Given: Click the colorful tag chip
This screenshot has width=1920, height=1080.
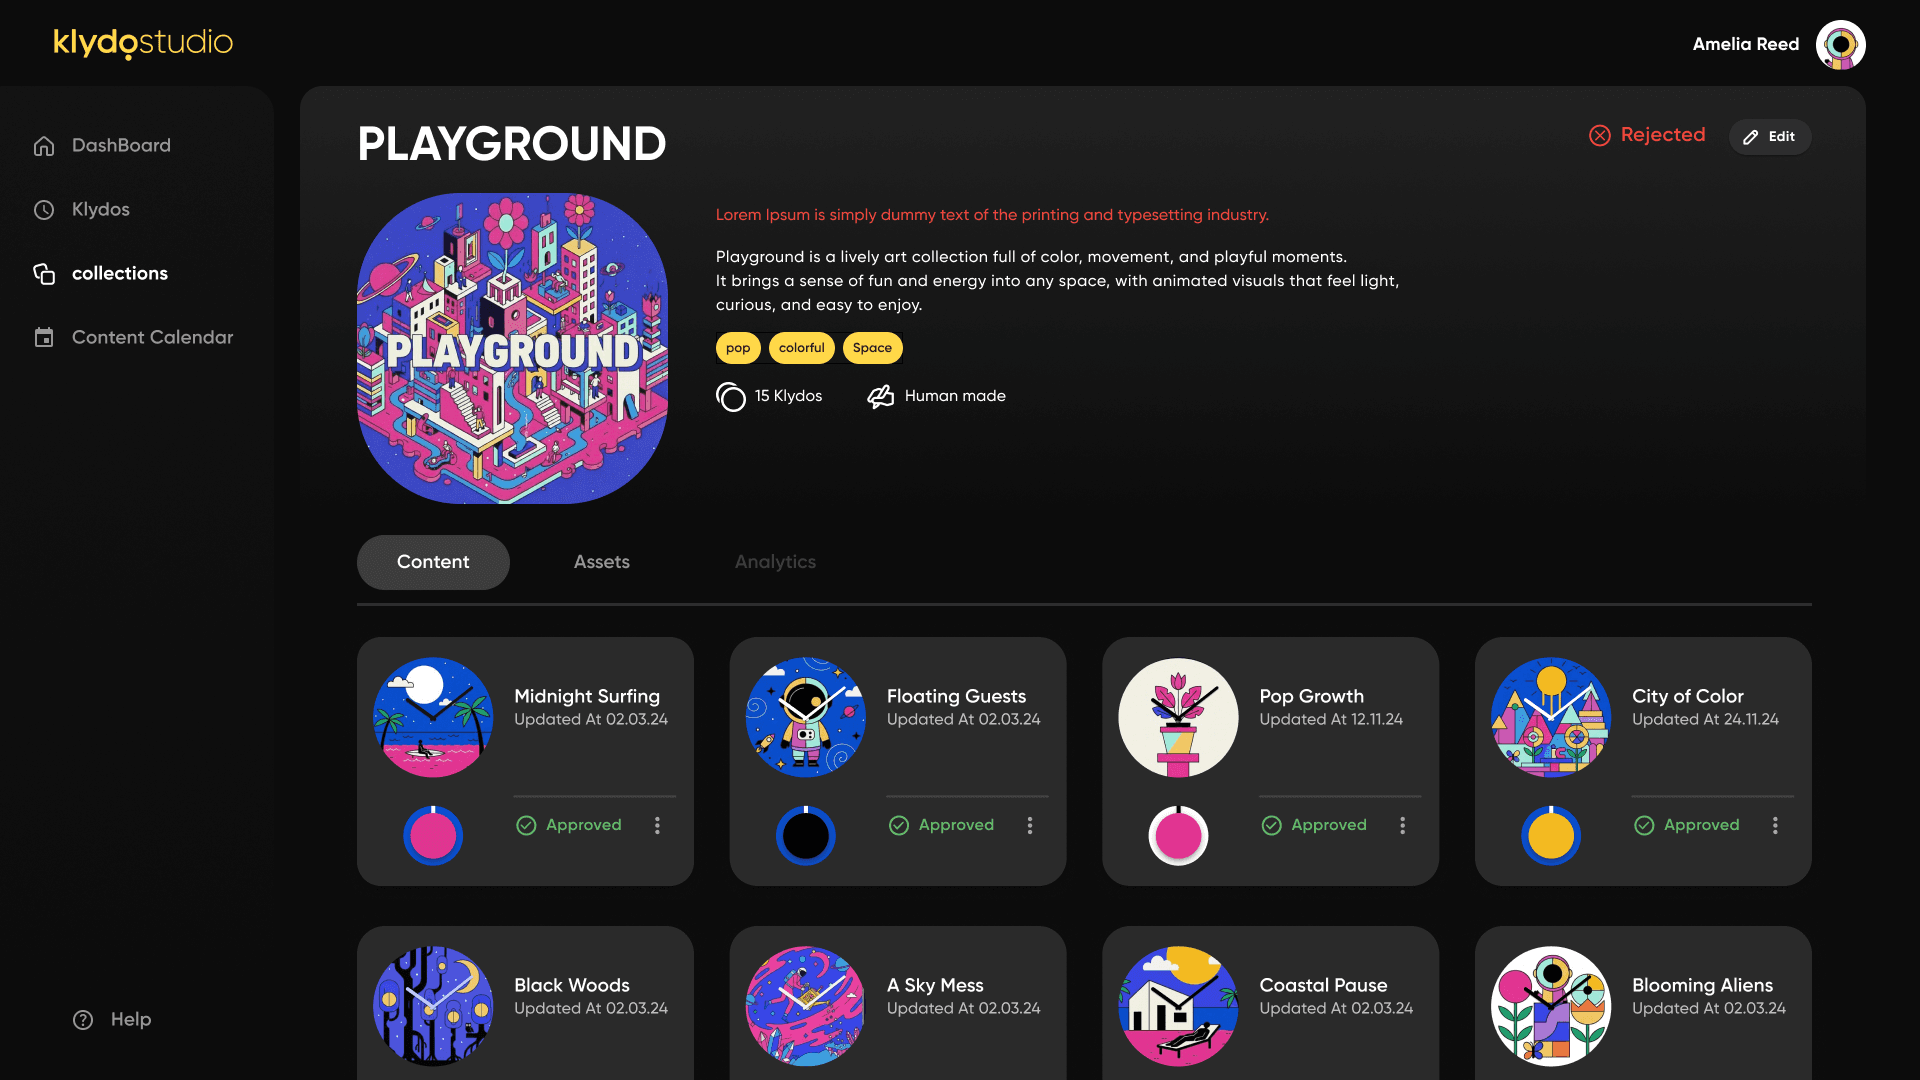Looking at the screenshot, I should [x=802, y=348].
